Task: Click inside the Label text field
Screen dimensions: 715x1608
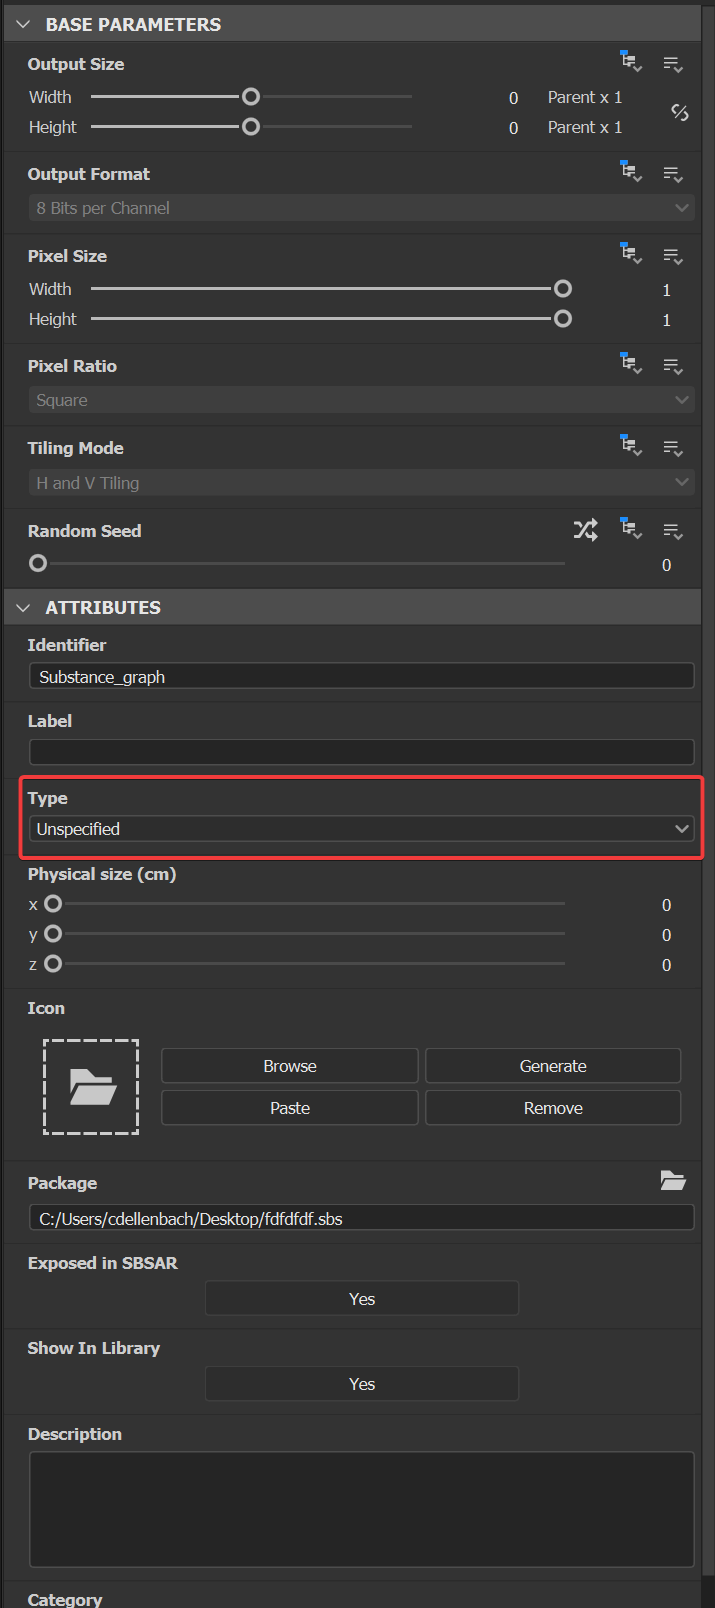Action: (x=361, y=752)
